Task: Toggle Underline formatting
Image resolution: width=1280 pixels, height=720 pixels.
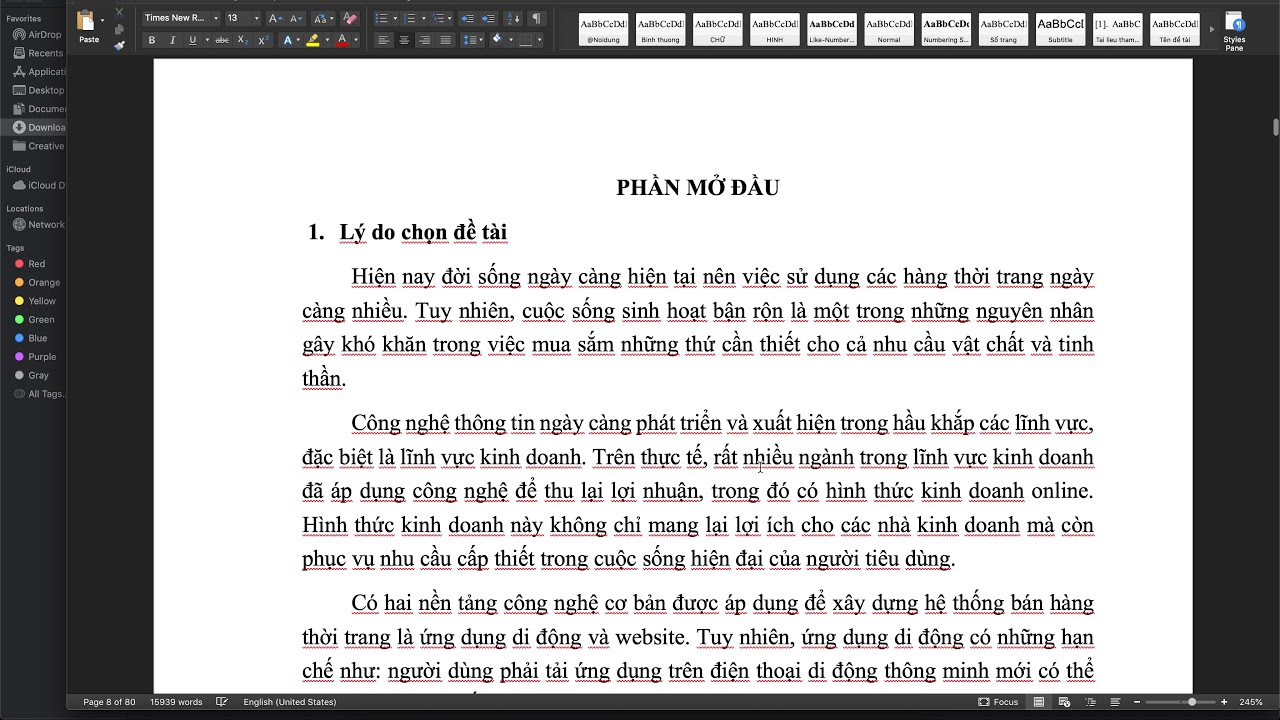Action: pos(191,40)
